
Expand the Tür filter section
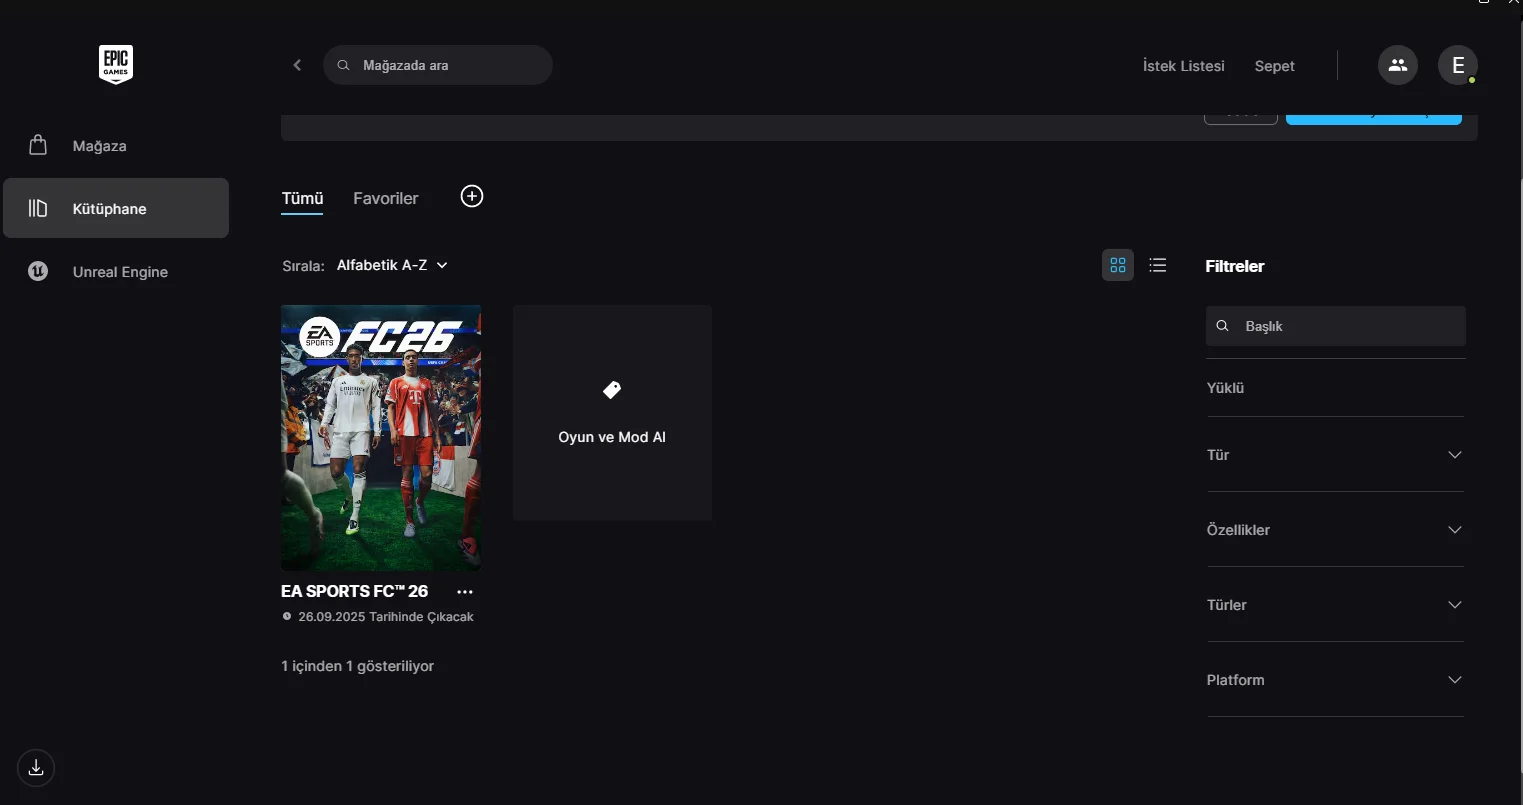[1335, 455]
